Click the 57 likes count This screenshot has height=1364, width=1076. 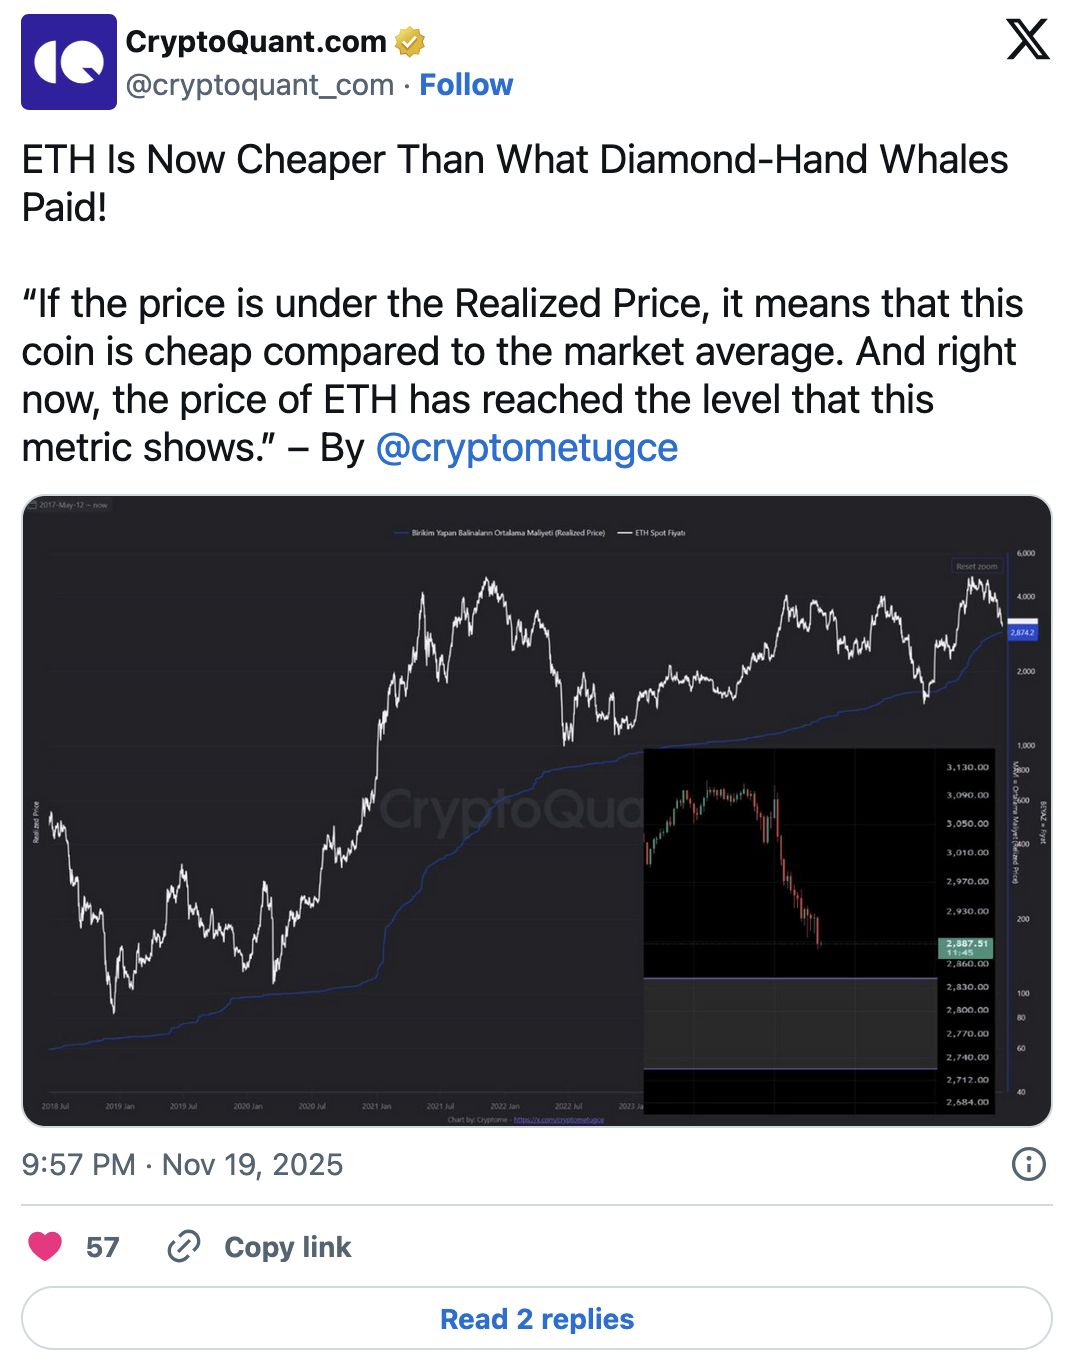[x=101, y=1247]
